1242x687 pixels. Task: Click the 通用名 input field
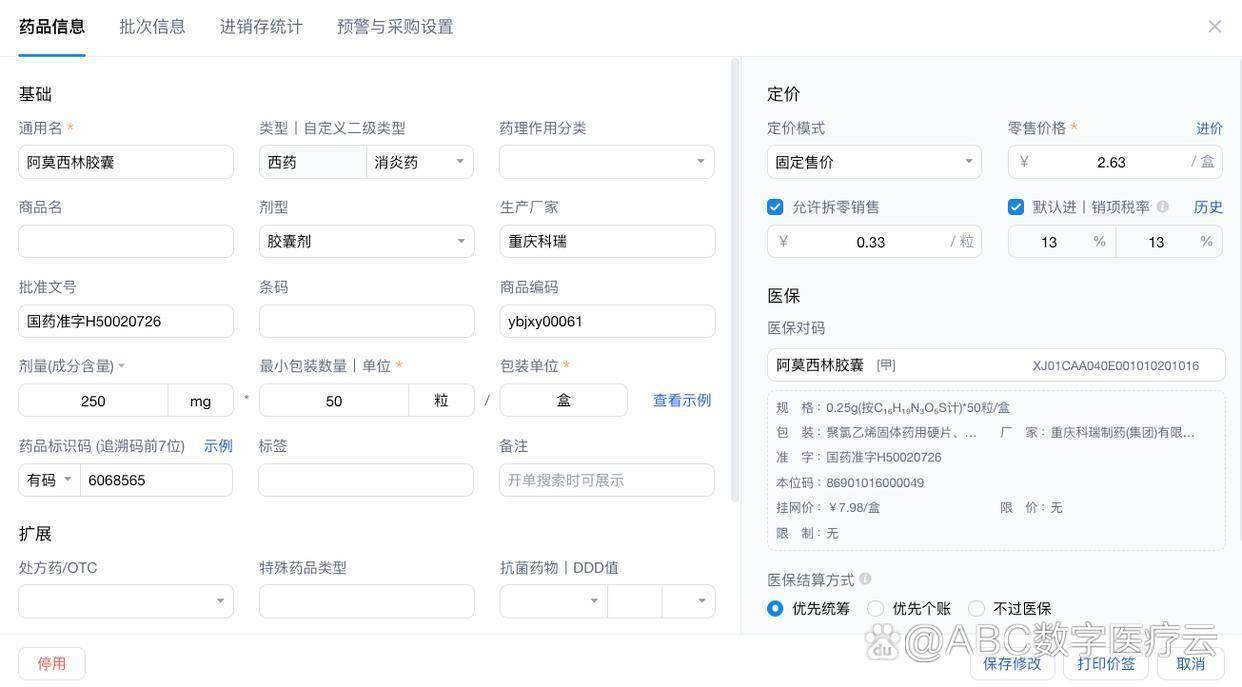(126, 162)
